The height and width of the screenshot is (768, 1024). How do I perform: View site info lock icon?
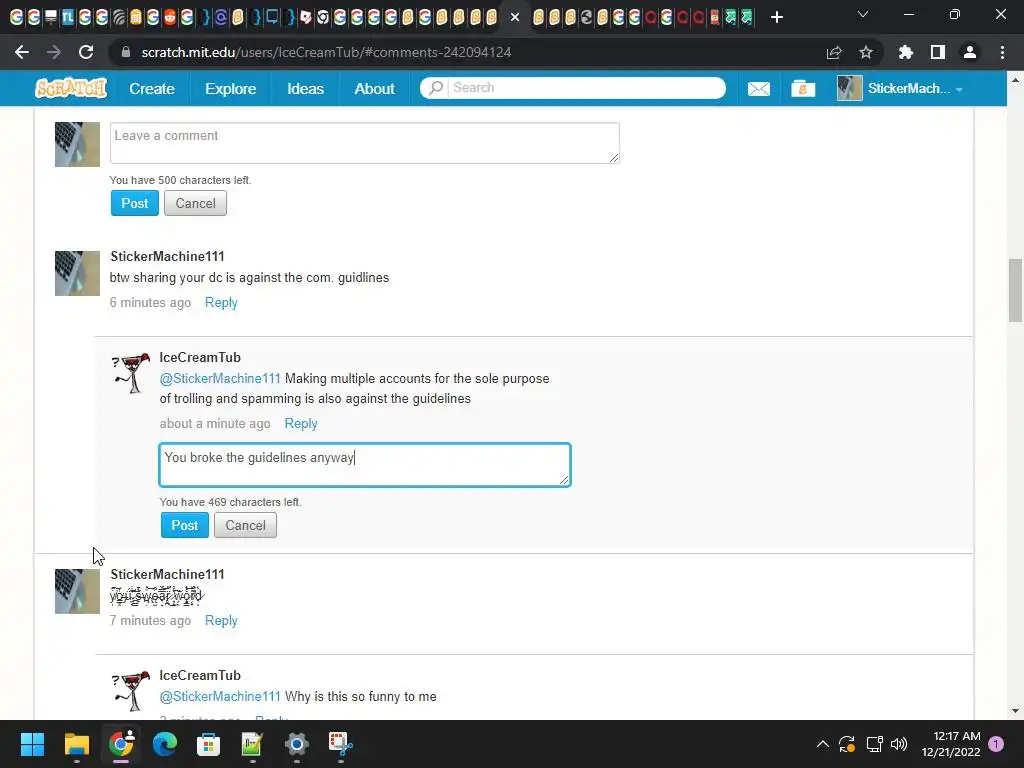126,52
